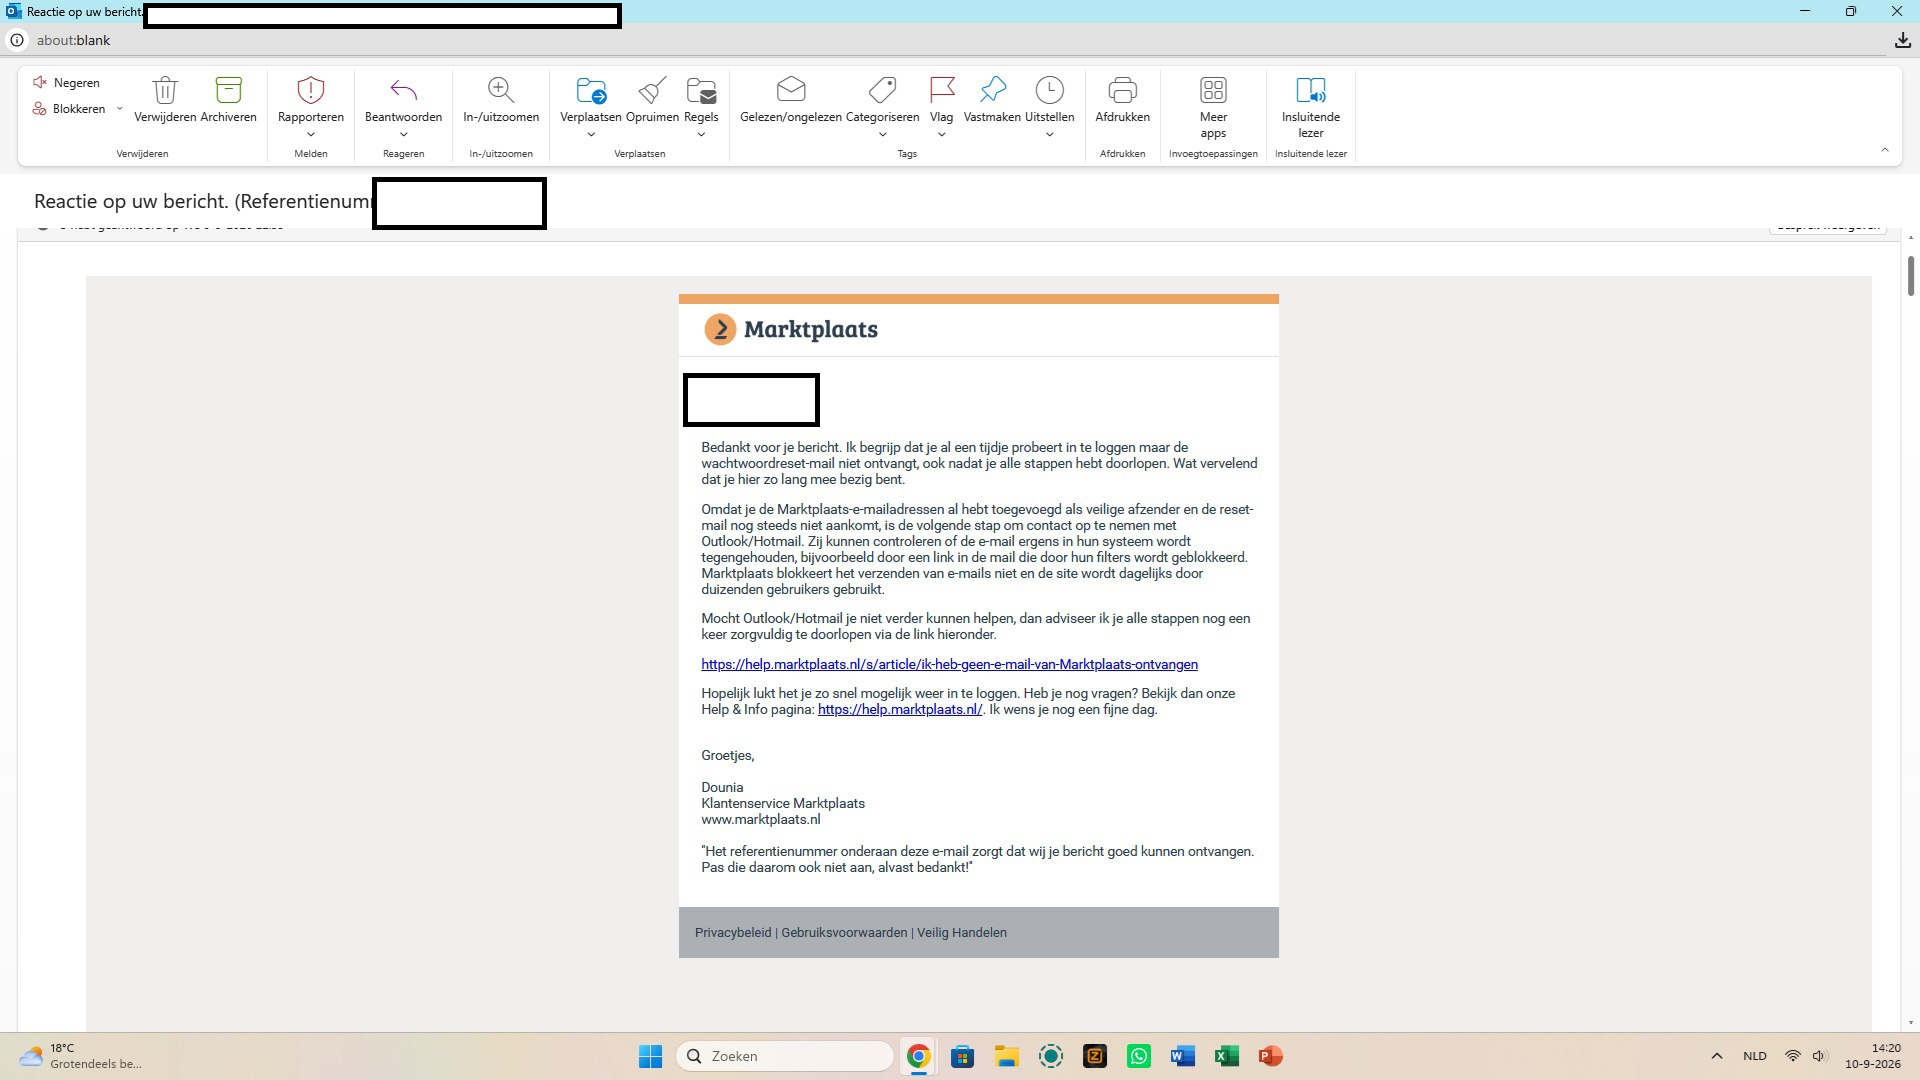Open the geen-e-mail-van-Marktplaats help article link
Viewport: 1920px width, 1080px height.
pyautogui.click(x=949, y=664)
